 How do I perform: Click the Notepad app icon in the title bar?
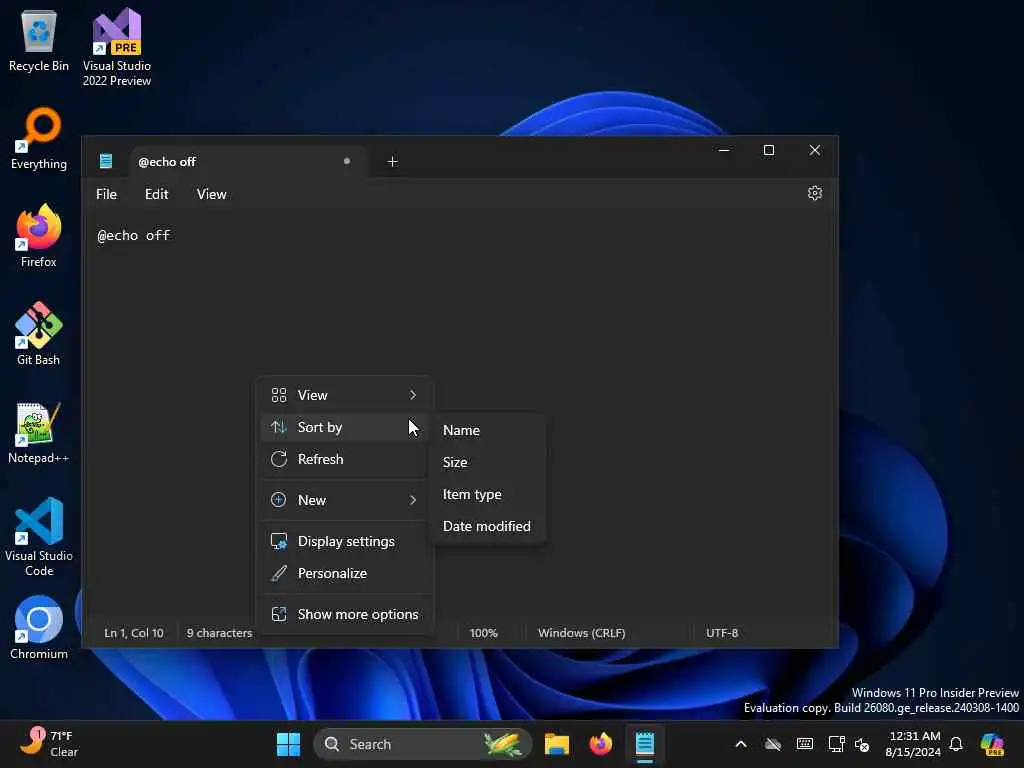coord(106,161)
